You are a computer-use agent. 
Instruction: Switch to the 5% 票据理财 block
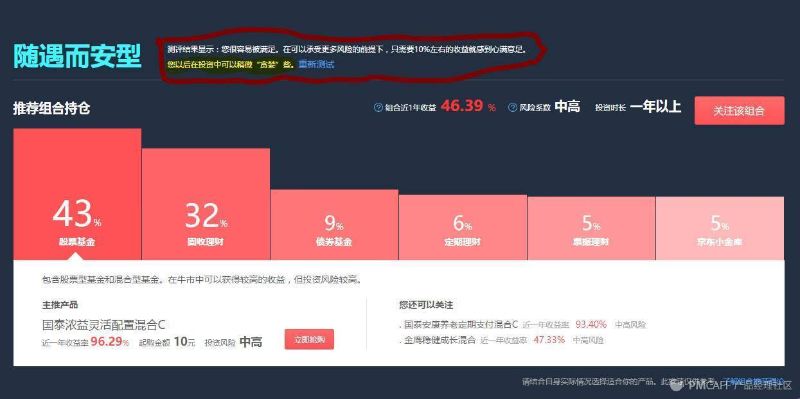coord(591,229)
